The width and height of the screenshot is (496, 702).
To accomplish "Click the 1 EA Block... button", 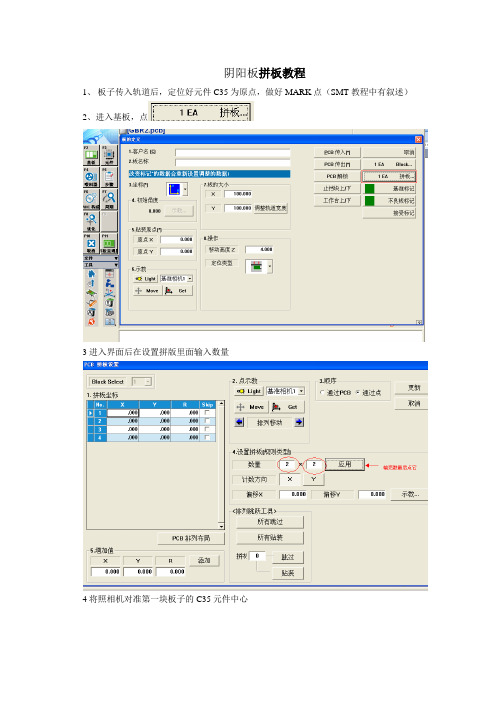I will (x=389, y=164).
